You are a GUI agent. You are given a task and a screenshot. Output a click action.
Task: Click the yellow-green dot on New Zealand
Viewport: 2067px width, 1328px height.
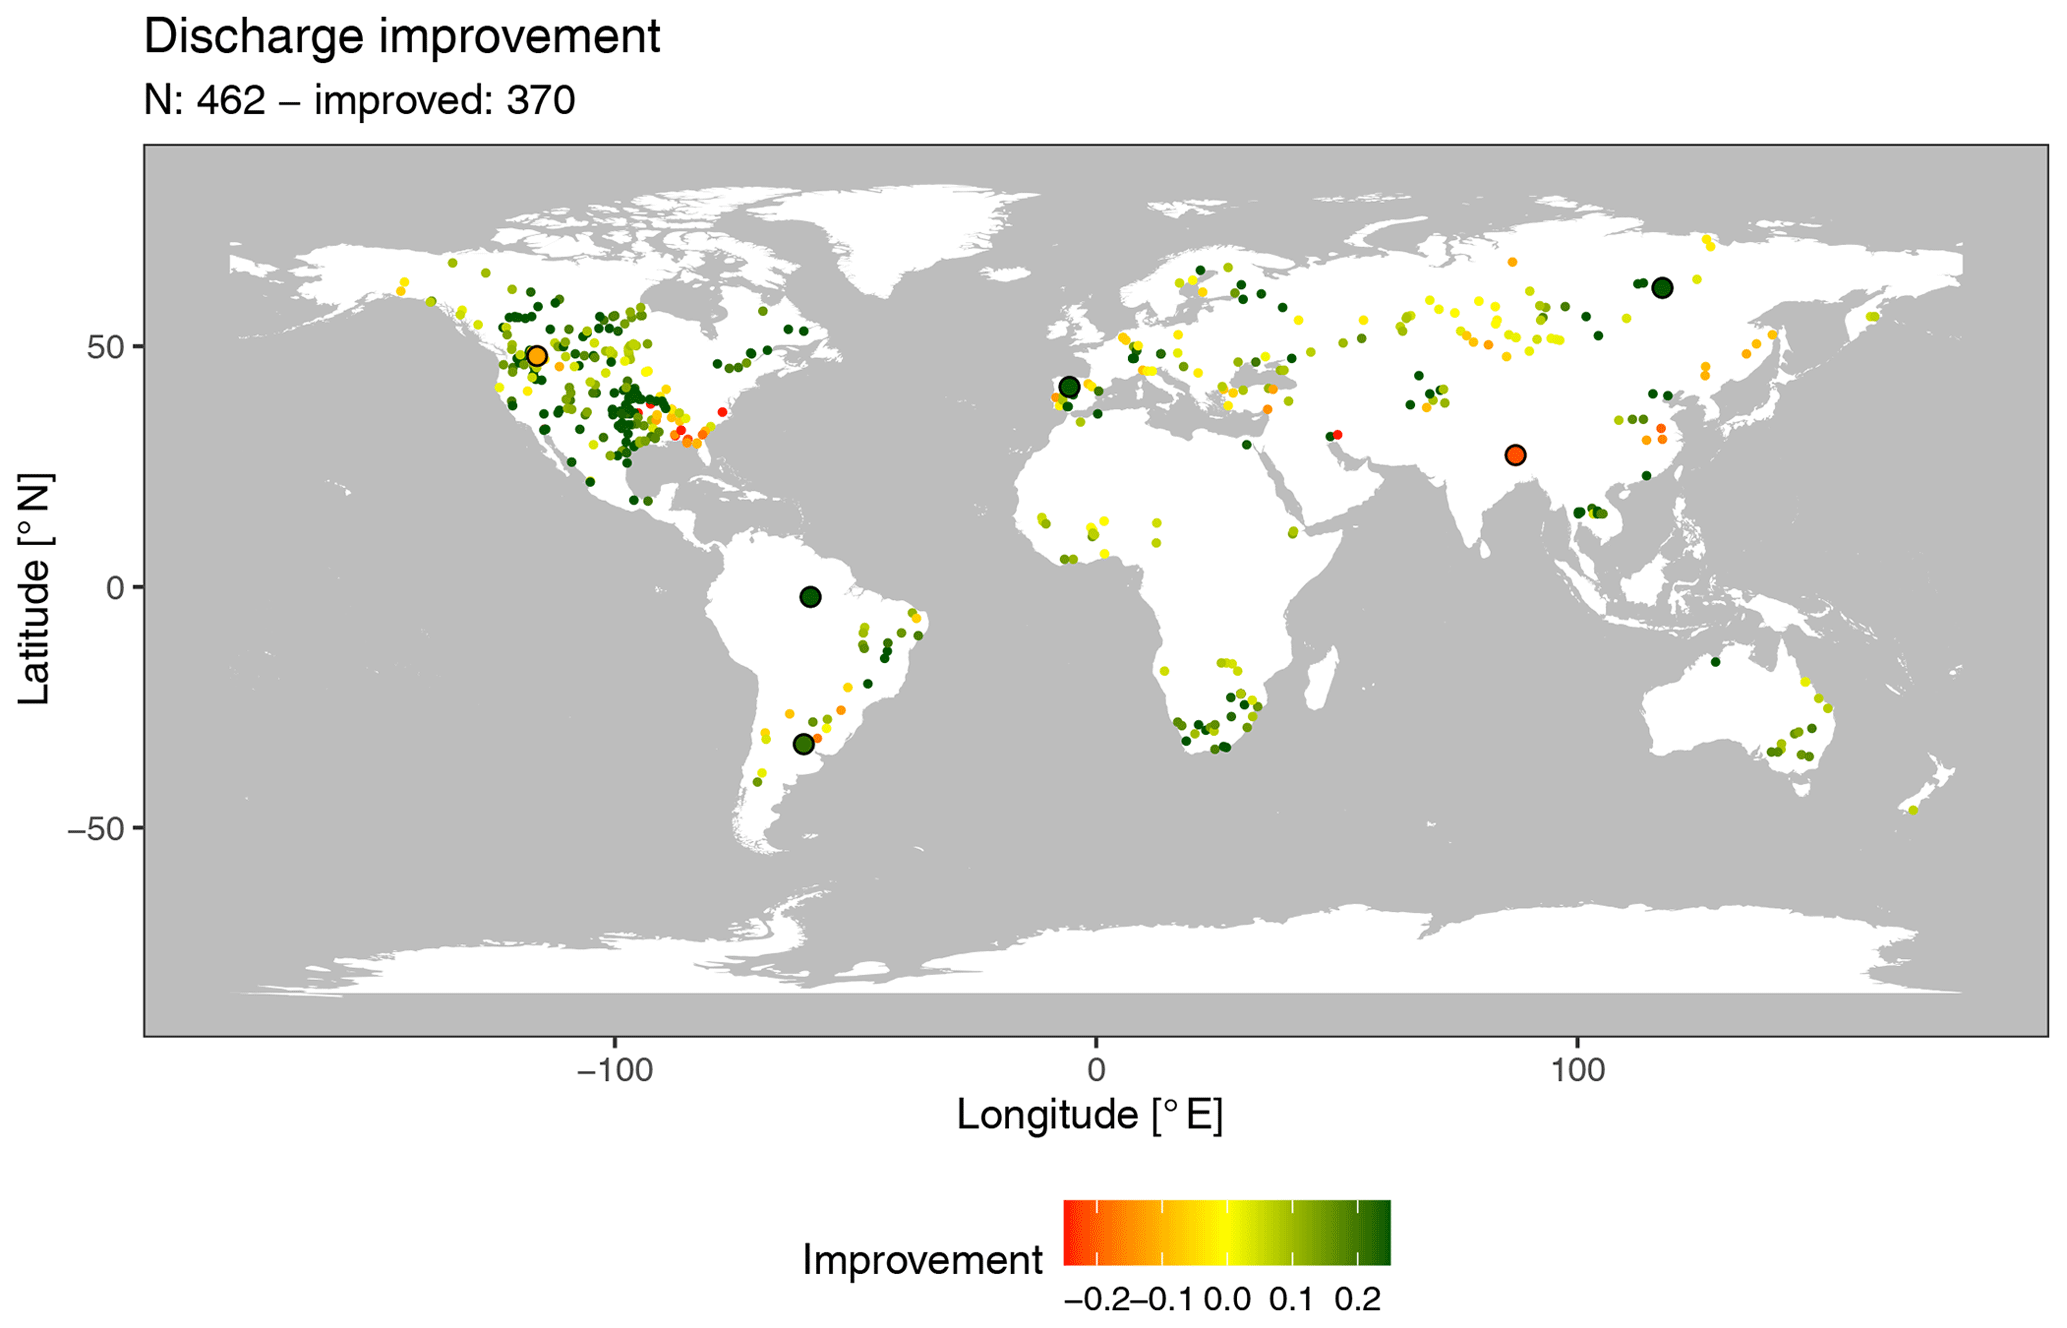(1912, 810)
